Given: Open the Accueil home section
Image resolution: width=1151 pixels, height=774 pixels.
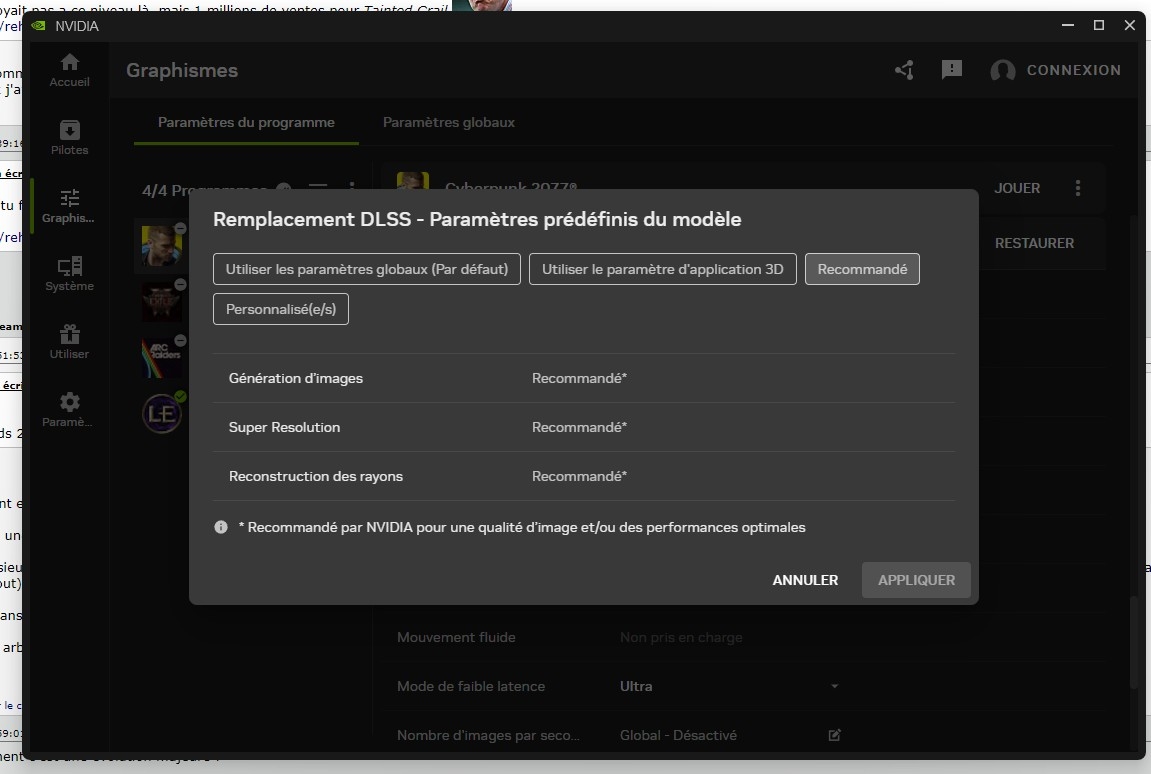Looking at the screenshot, I should [69, 70].
